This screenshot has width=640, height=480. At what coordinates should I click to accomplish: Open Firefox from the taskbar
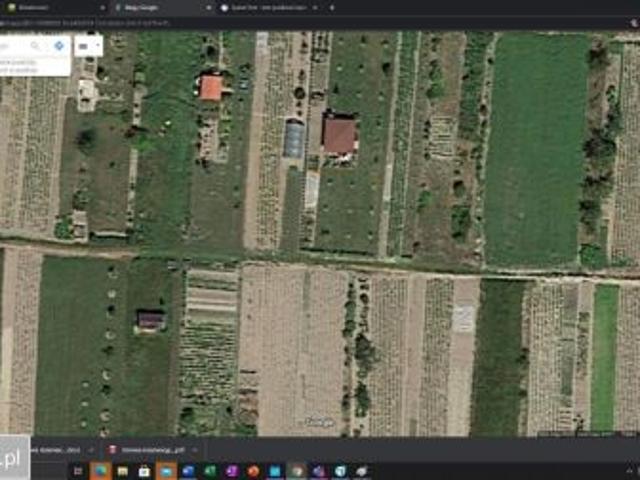point(253,471)
